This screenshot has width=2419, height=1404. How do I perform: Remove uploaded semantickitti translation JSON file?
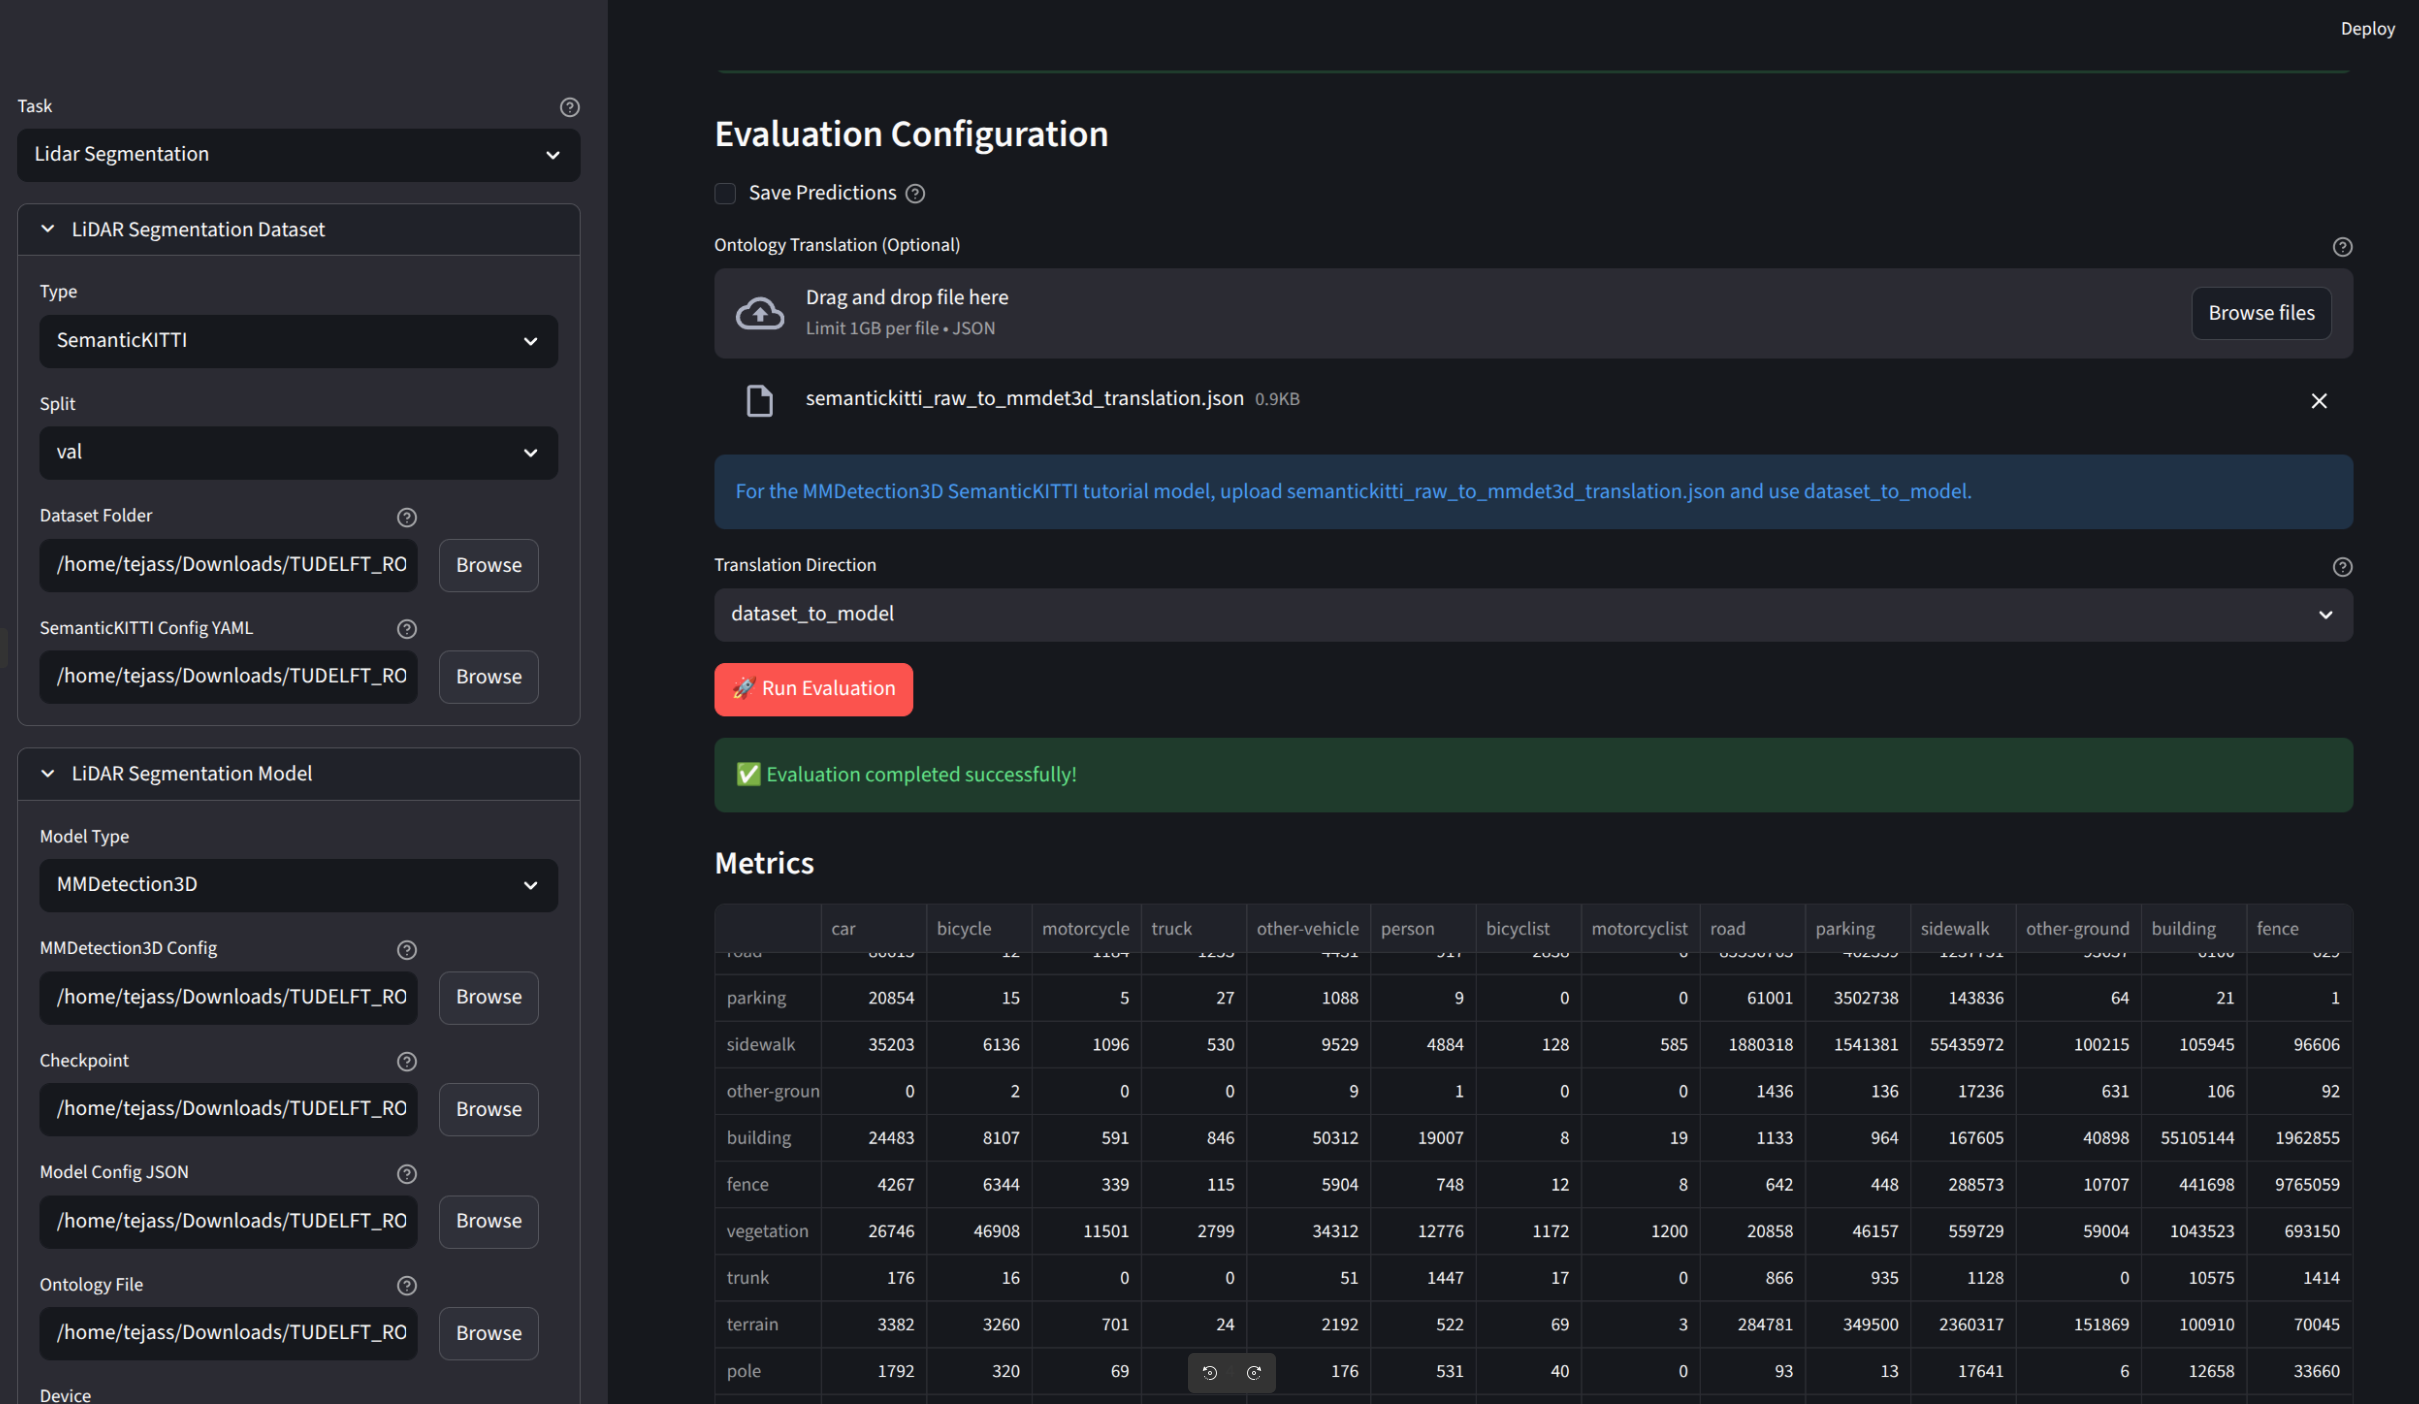[2319, 401]
